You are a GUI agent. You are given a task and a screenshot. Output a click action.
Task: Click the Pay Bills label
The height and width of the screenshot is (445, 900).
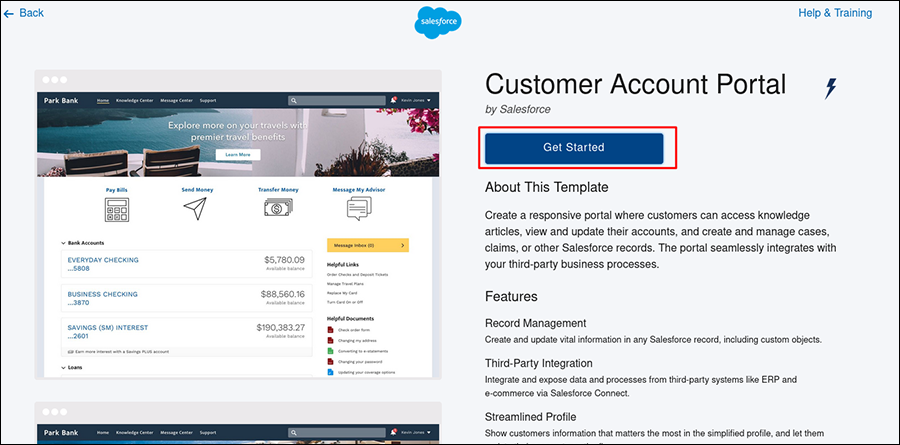pos(117,189)
